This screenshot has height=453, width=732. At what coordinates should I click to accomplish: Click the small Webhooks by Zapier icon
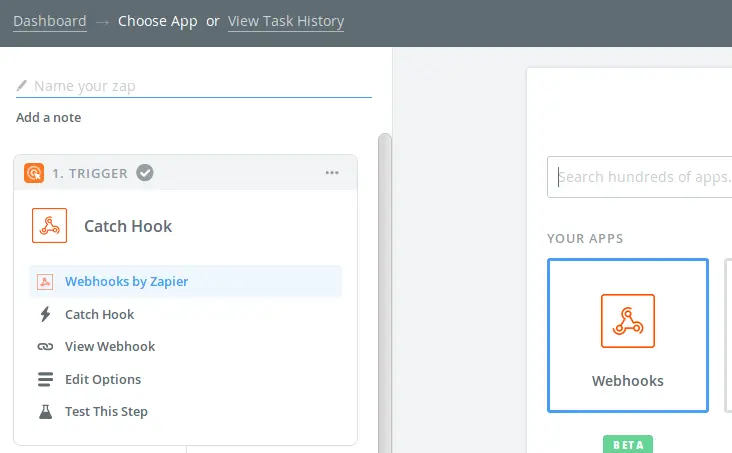(x=45, y=282)
